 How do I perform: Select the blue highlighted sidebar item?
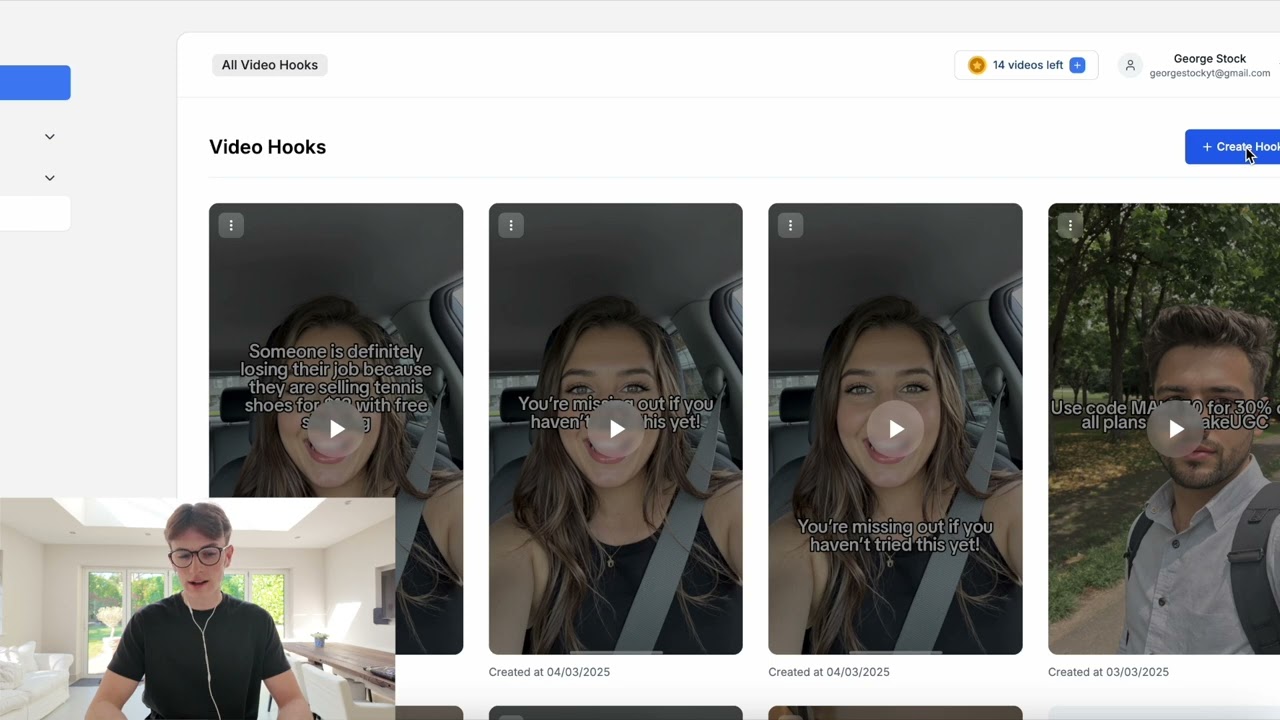click(x=34, y=83)
